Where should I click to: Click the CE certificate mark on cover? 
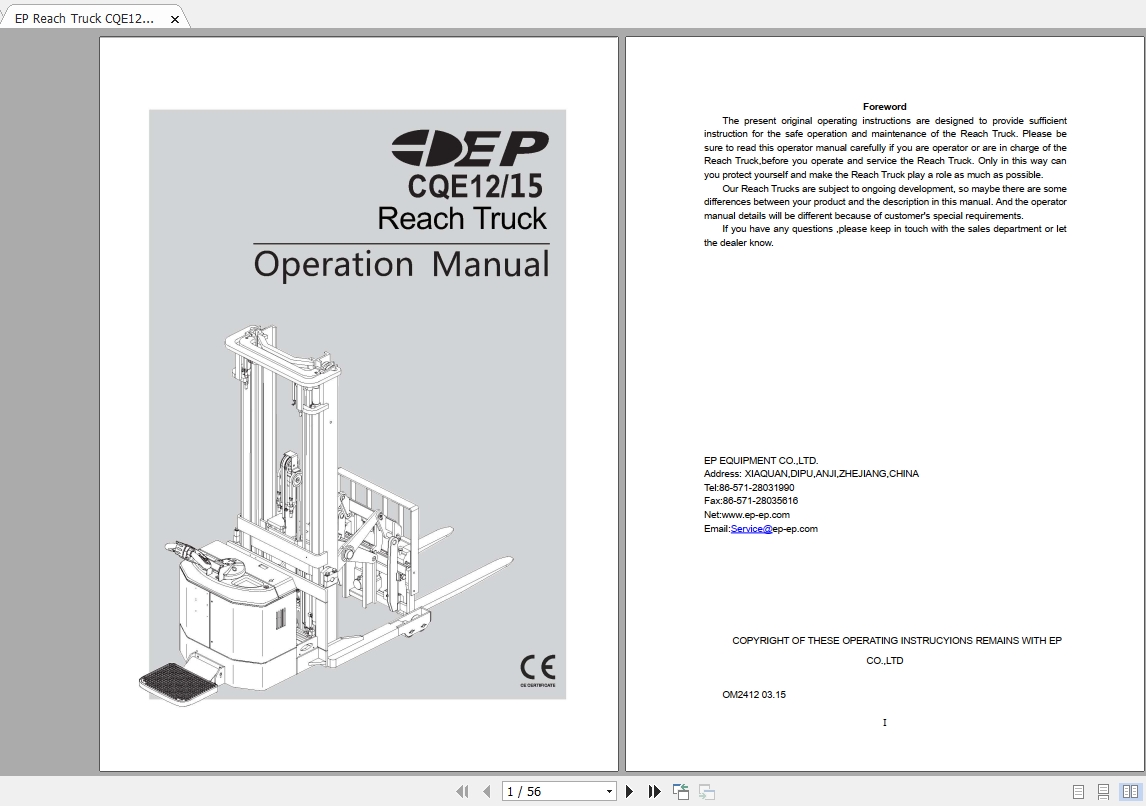538,669
